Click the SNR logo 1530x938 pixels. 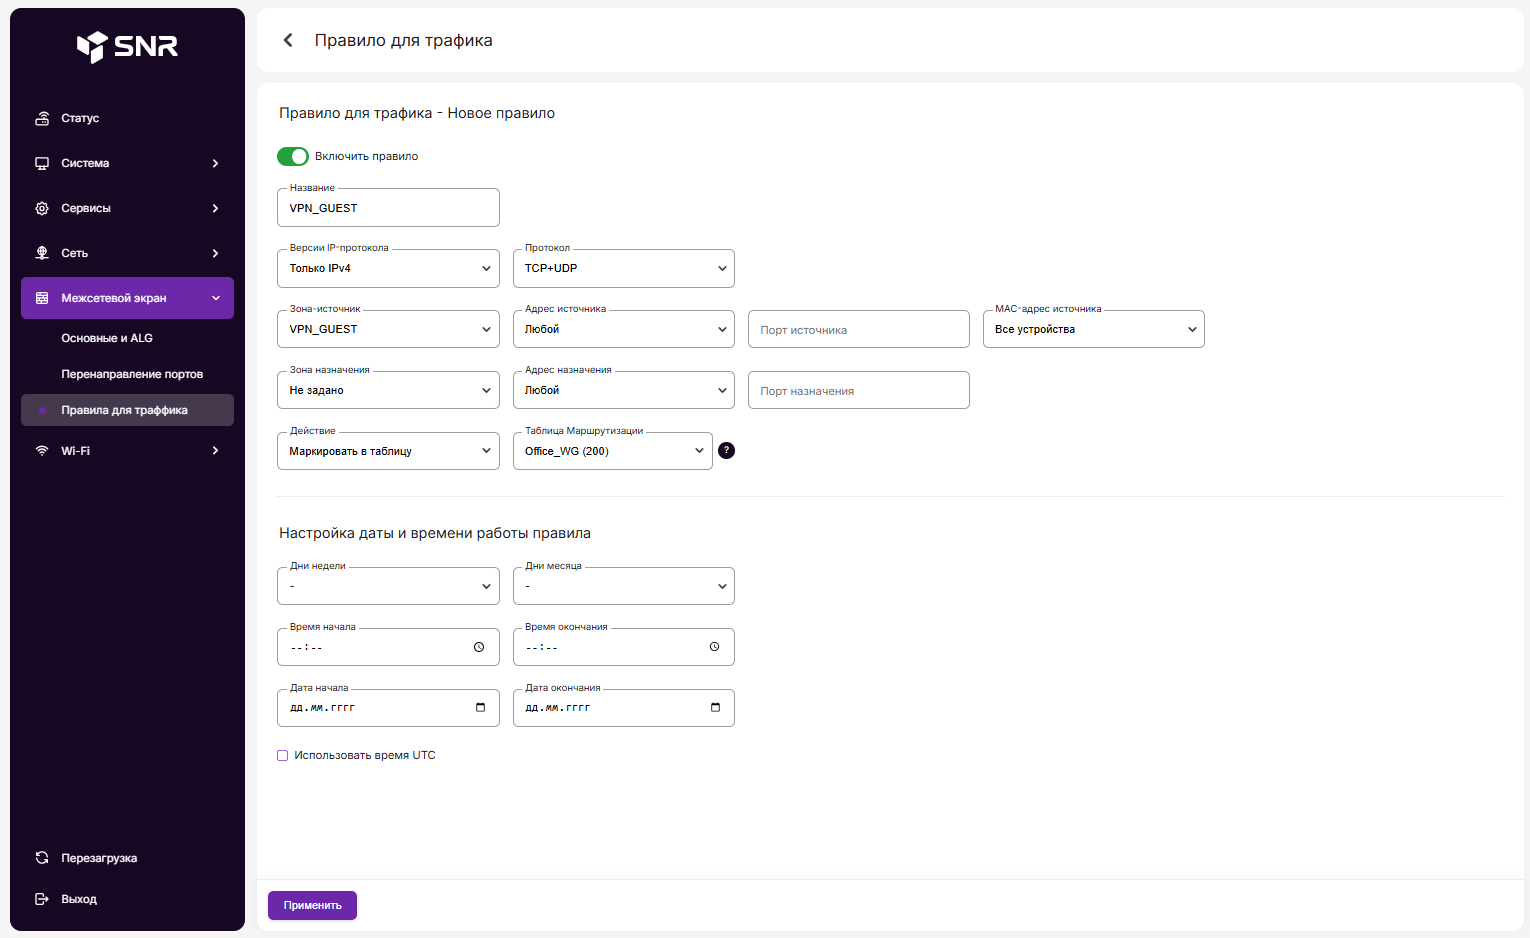tap(127, 46)
